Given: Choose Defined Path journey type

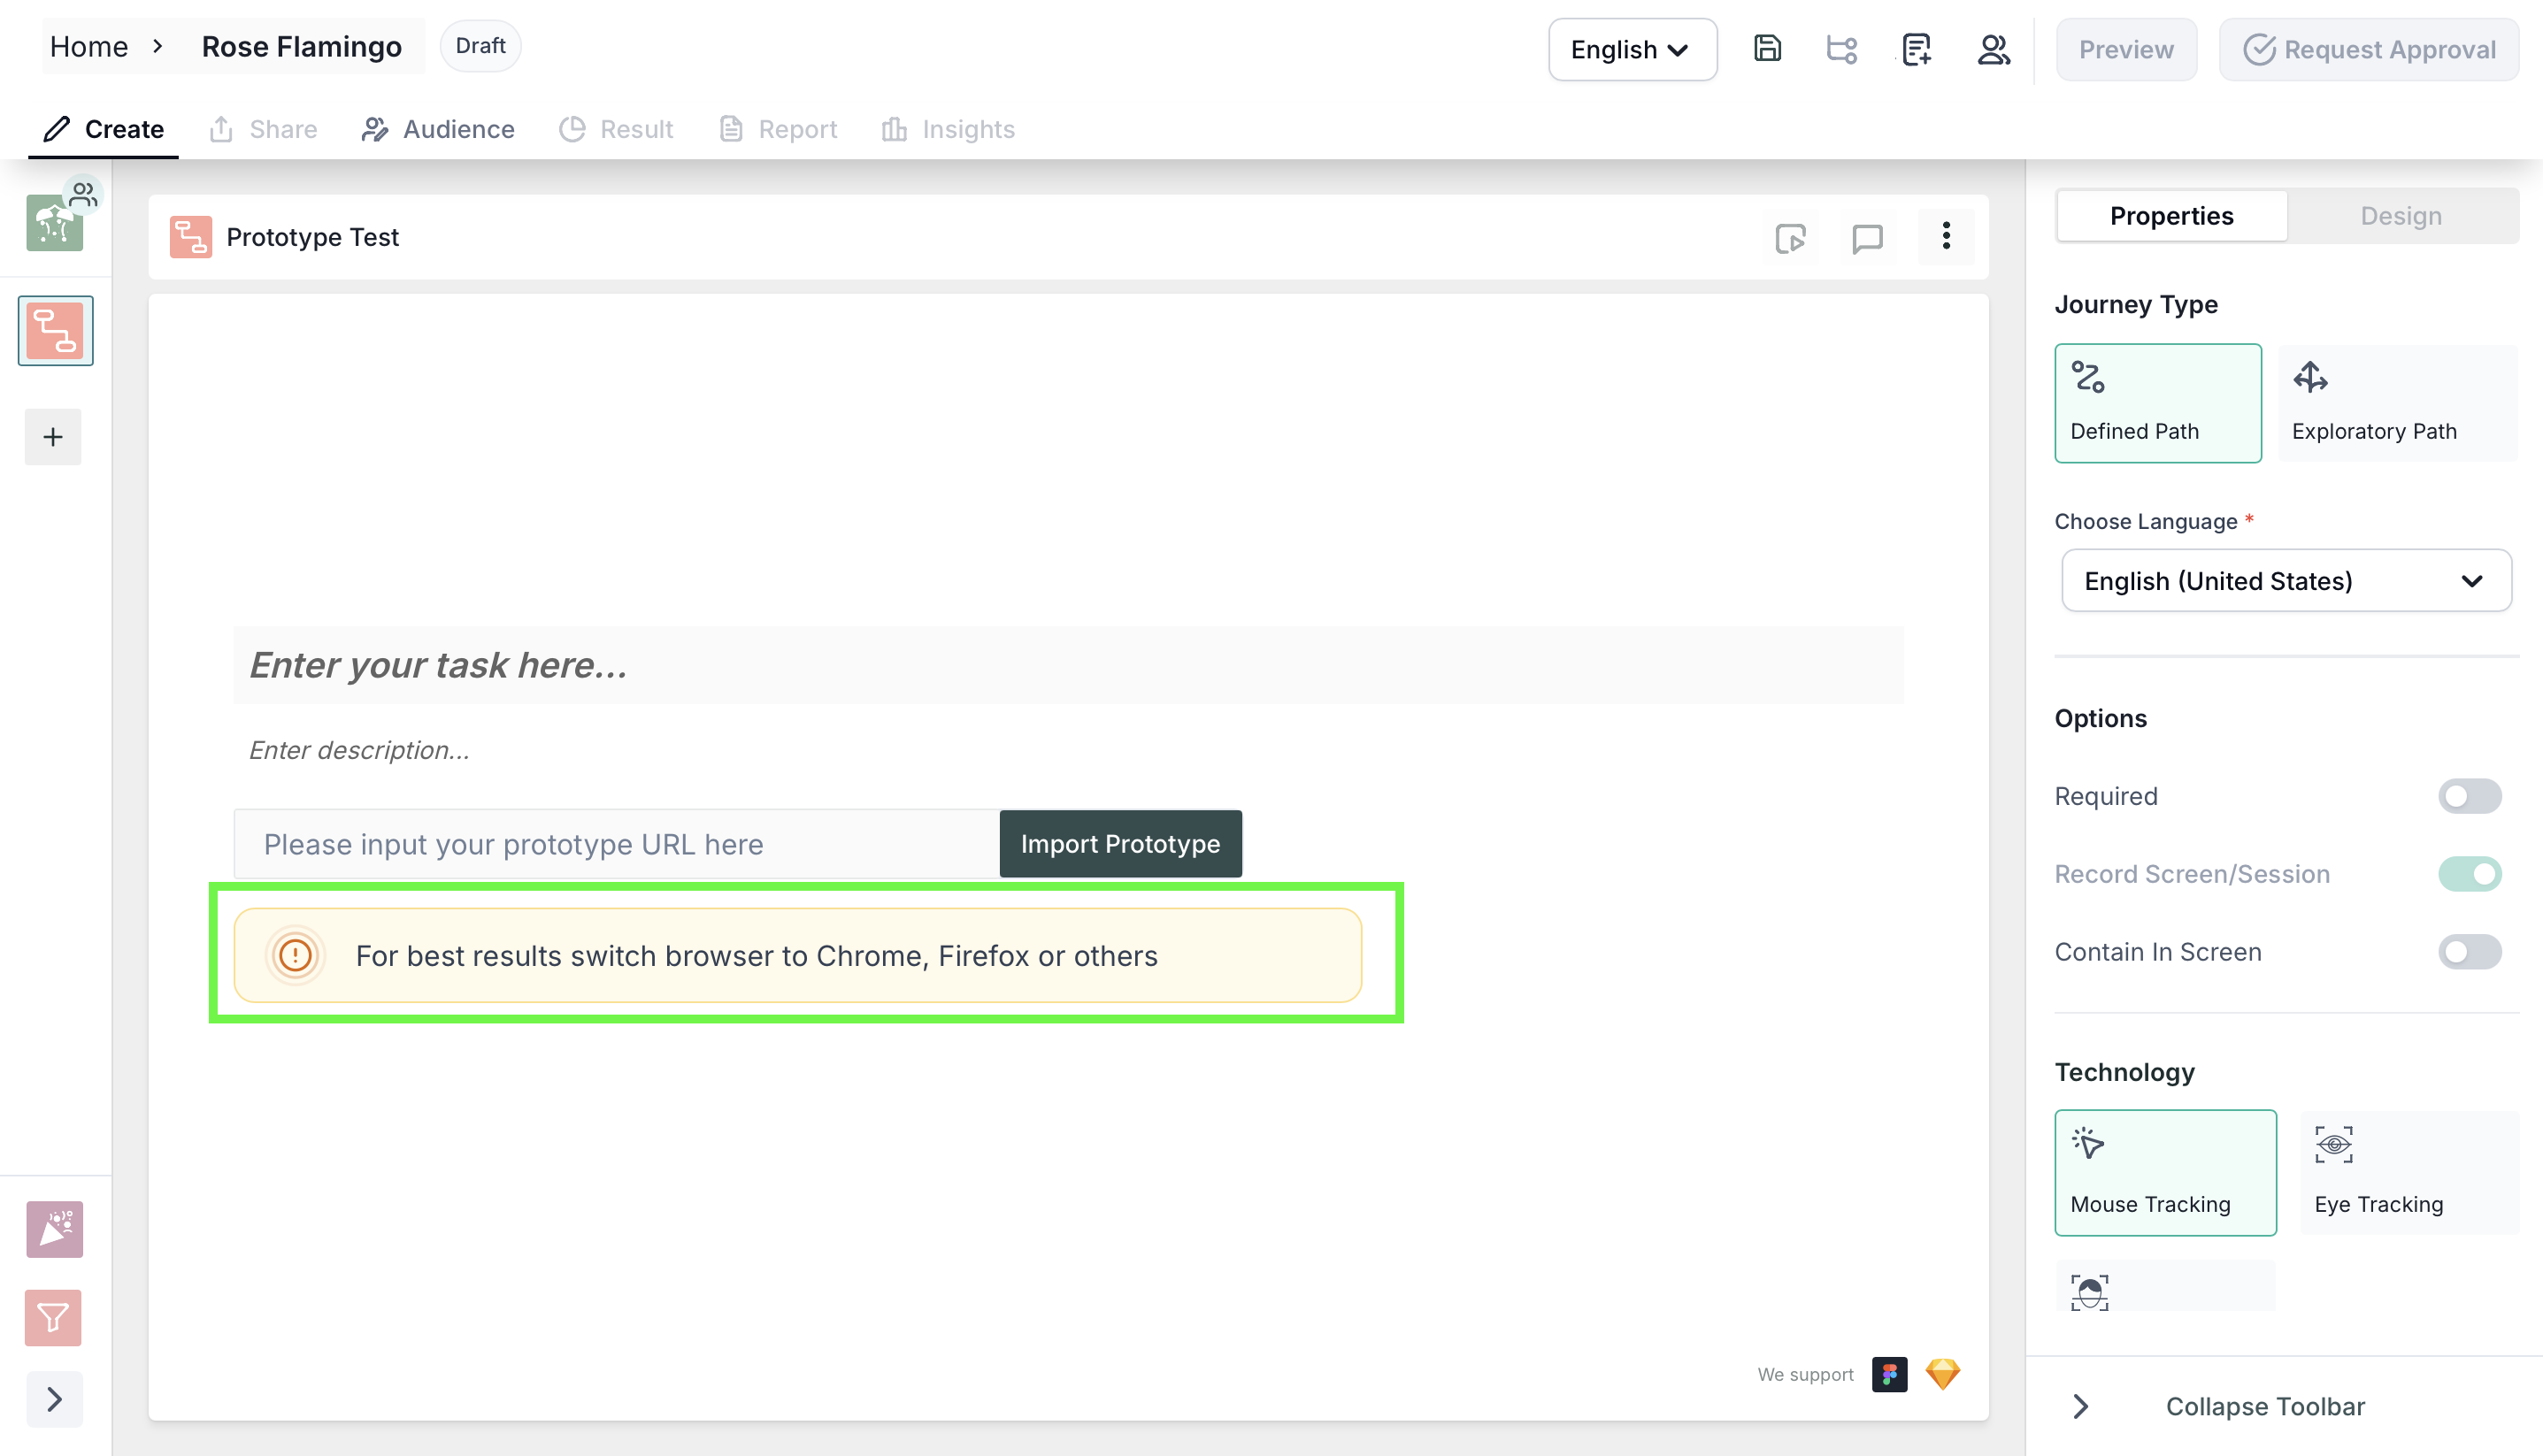Looking at the screenshot, I should click(x=2158, y=403).
